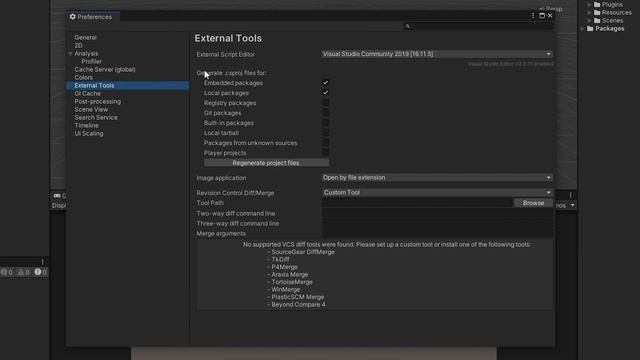Enable Built-in packages checkbox
This screenshot has height=360, width=640.
pyautogui.click(x=325, y=123)
